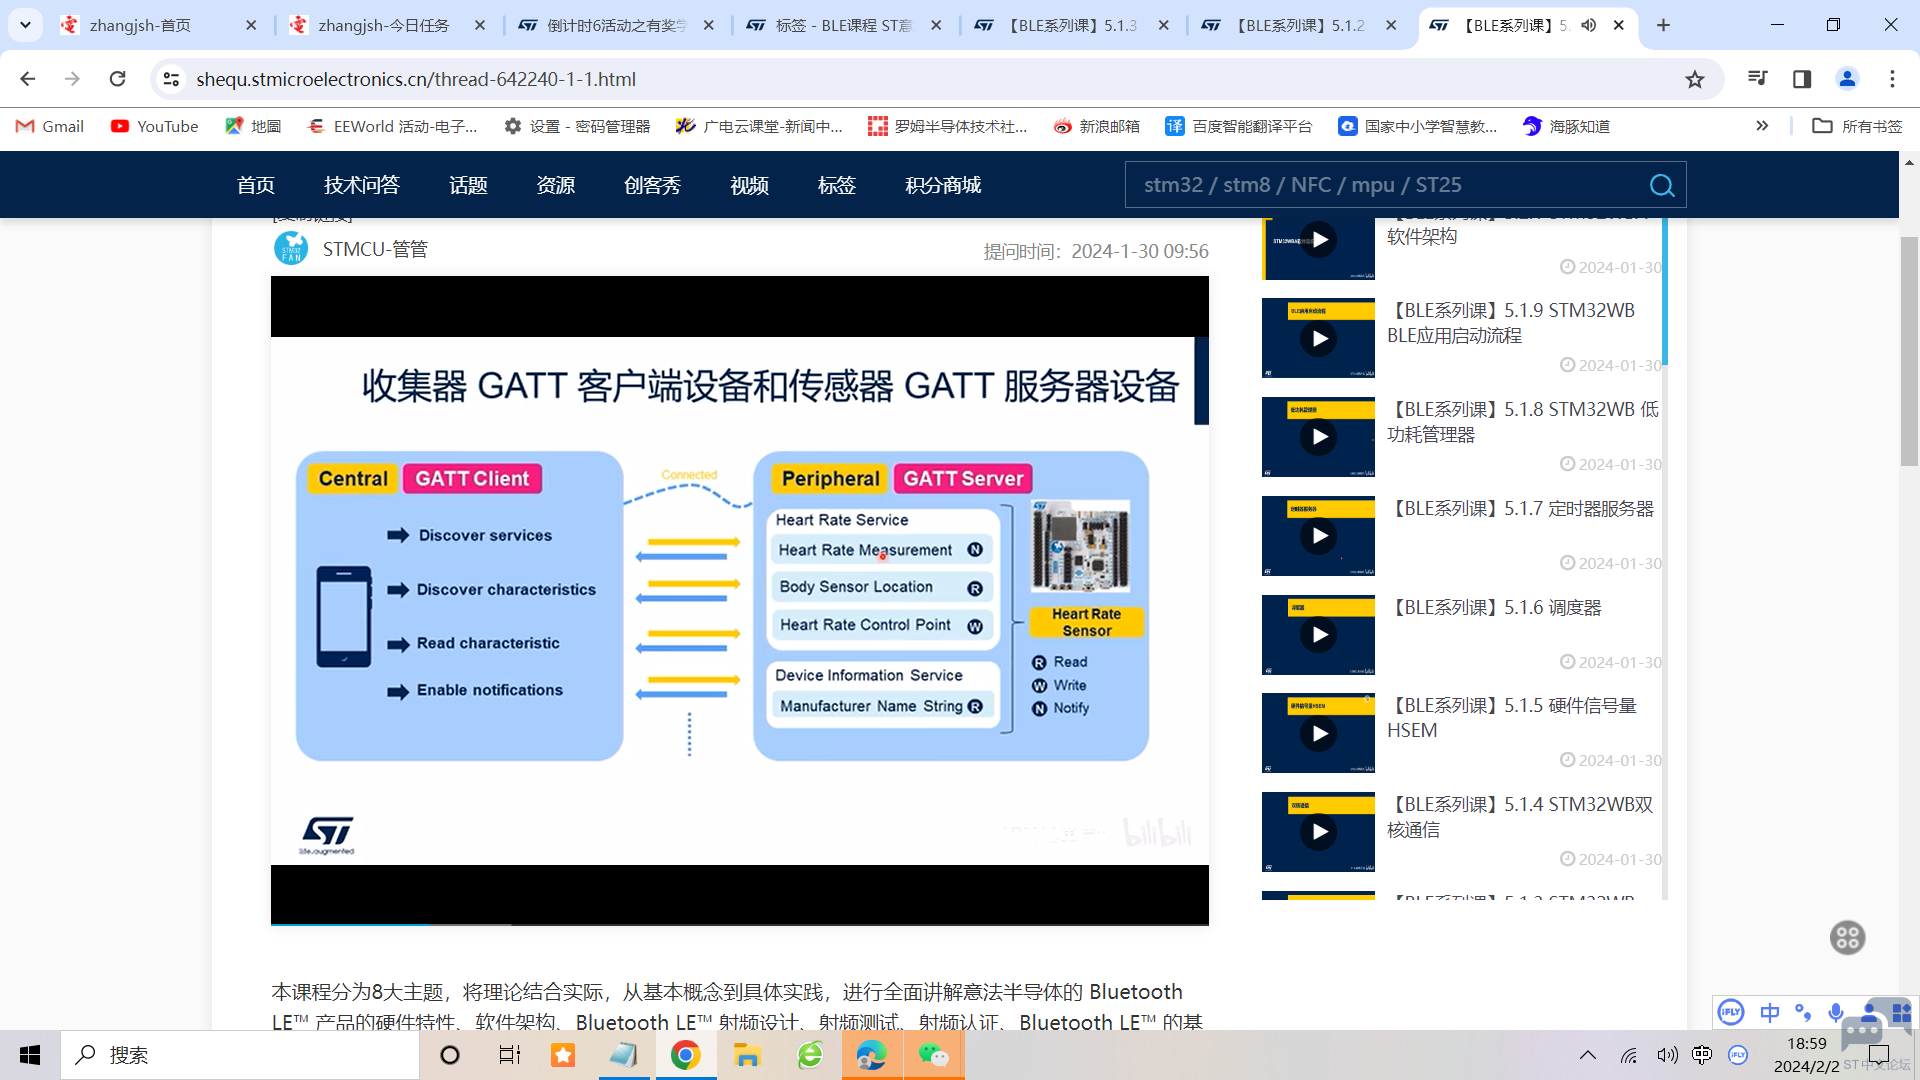Open 技术问答 navigation item
The height and width of the screenshot is (1080, 1920).
pyautogui.click(x=362, y=185)
